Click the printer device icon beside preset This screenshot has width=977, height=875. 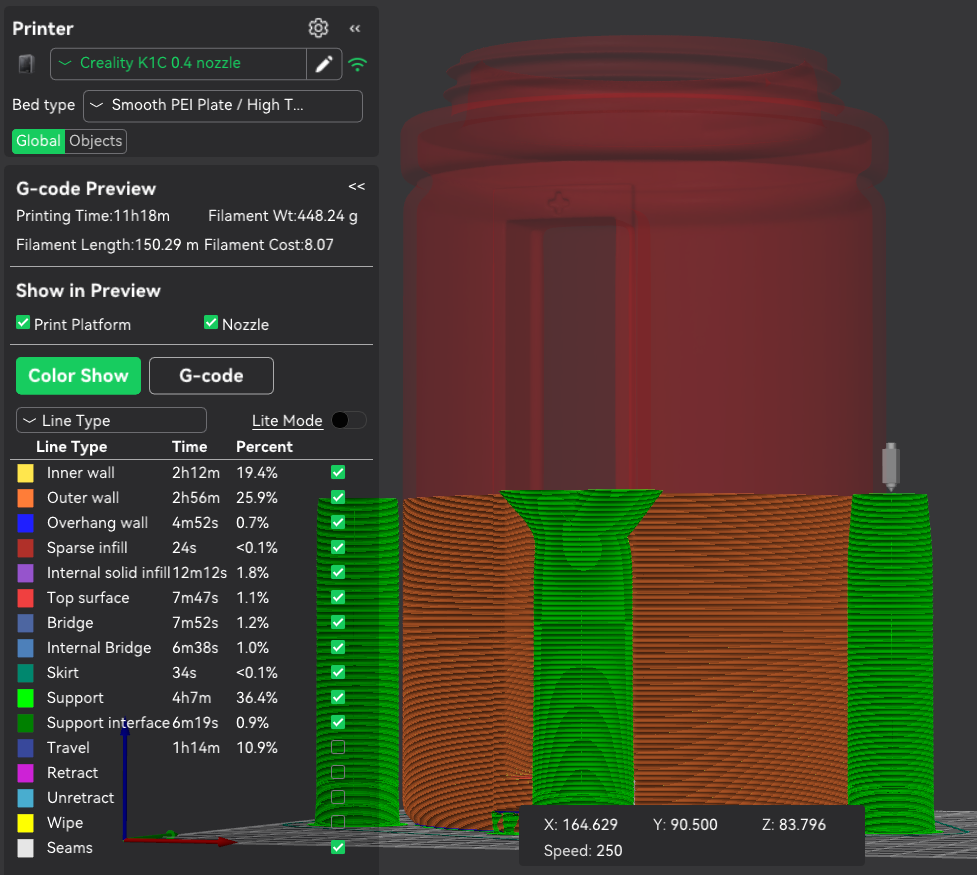27,64
